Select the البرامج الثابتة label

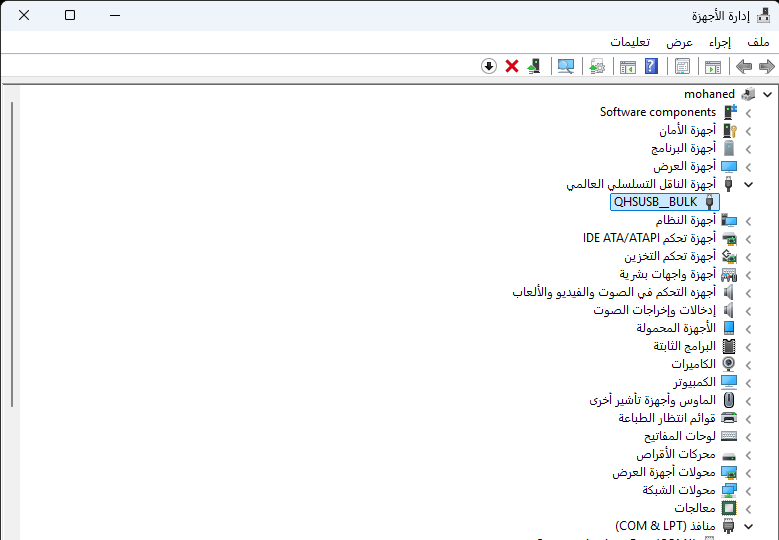[x=685, y=346]
